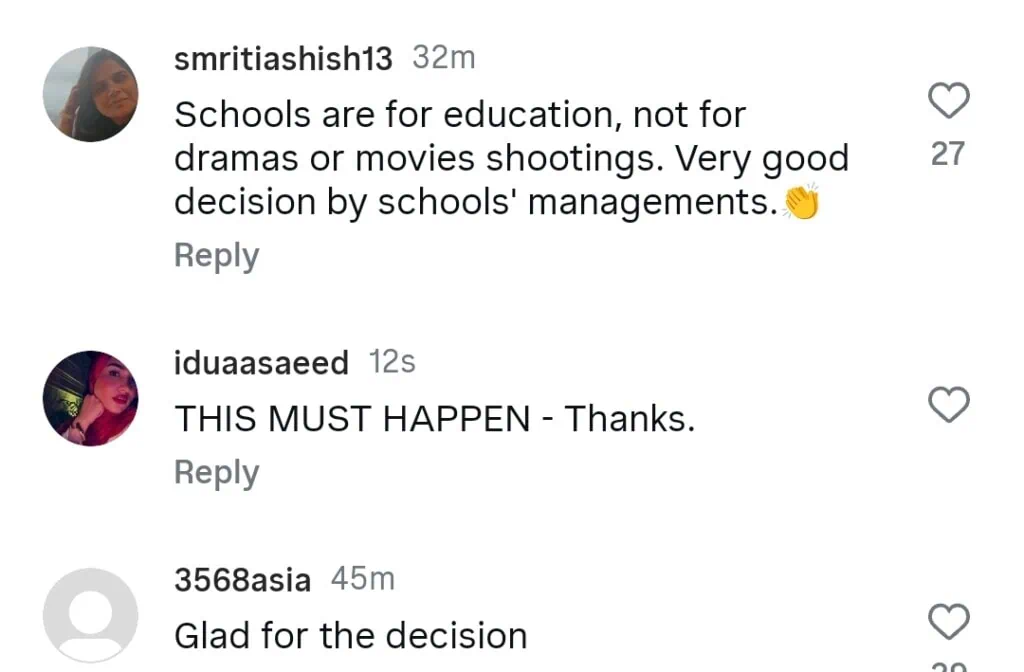Open smritiashish13's profile picture

click(91, 94)
